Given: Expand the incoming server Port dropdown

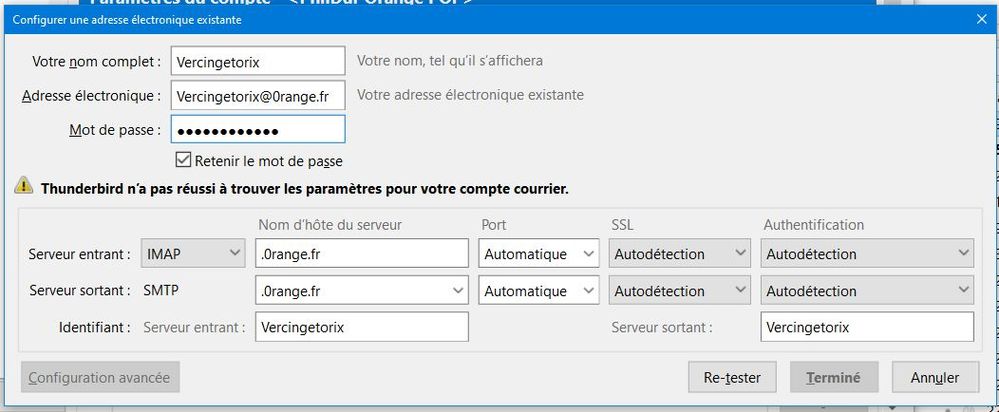Looking at the screenshot, I should (x=538, y=254).
